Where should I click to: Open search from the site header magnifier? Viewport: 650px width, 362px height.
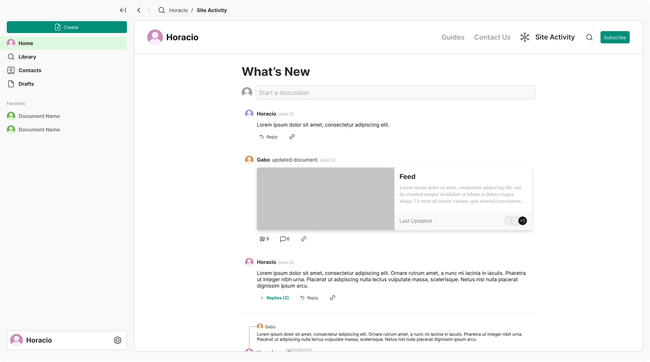(589, 37)
